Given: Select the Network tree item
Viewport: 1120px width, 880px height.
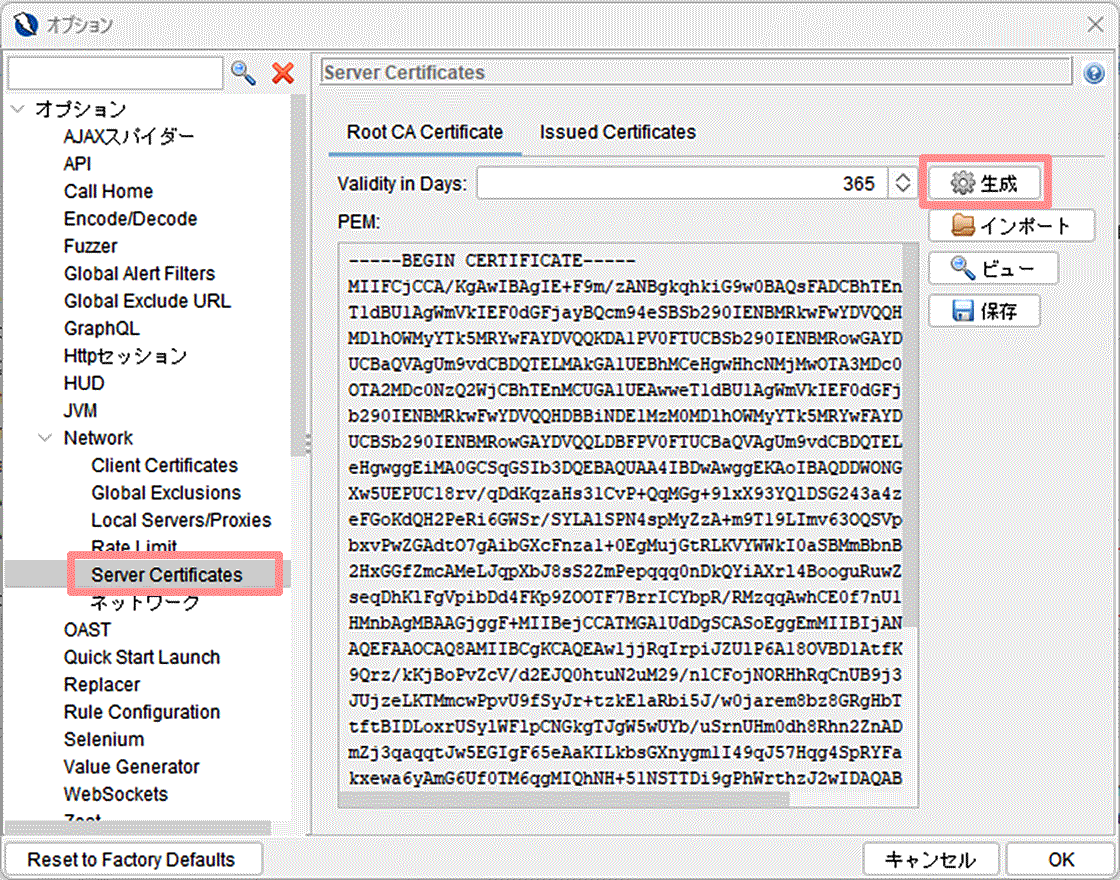Looking at the screenshot, I should (99, 438).
